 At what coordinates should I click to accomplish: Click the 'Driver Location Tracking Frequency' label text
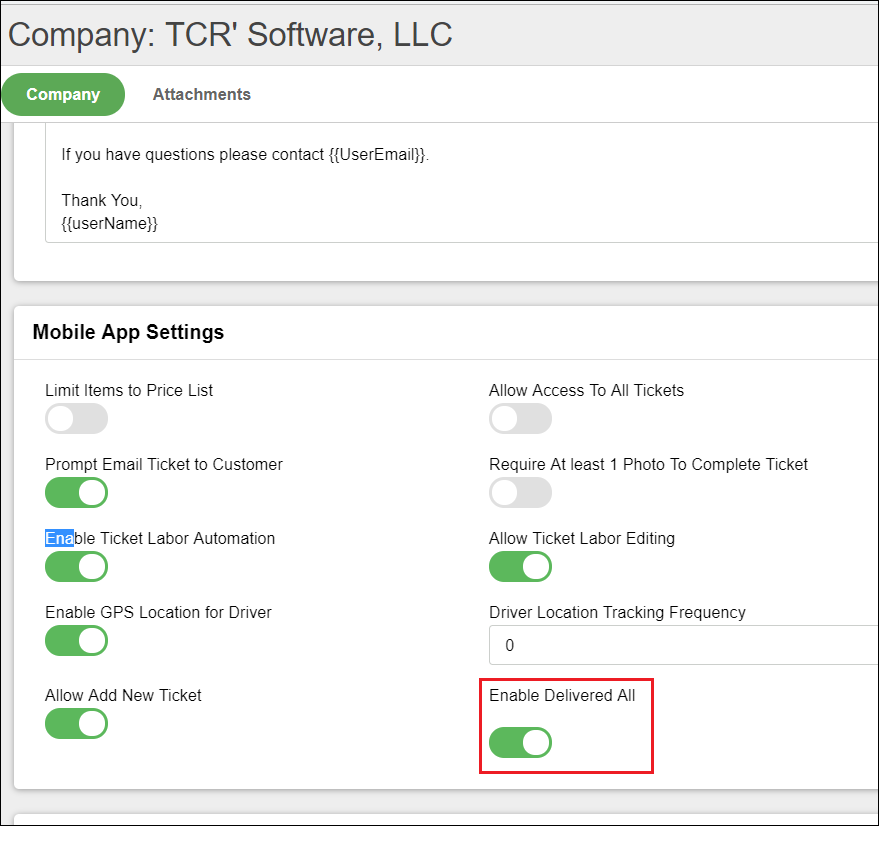click(617, 612)
